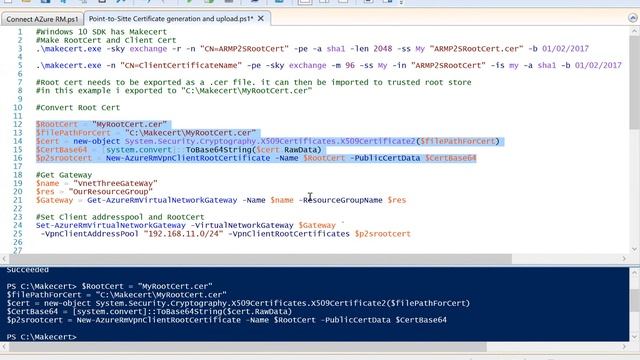The width and height of the screenshot is (640, 360).
Task: Click the script pane scroll-up arrow
Action: (635, 31)
